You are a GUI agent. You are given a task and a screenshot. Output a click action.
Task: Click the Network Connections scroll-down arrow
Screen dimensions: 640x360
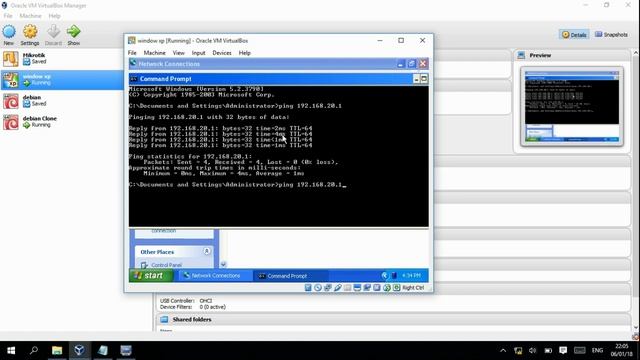(x=223, y=264)
